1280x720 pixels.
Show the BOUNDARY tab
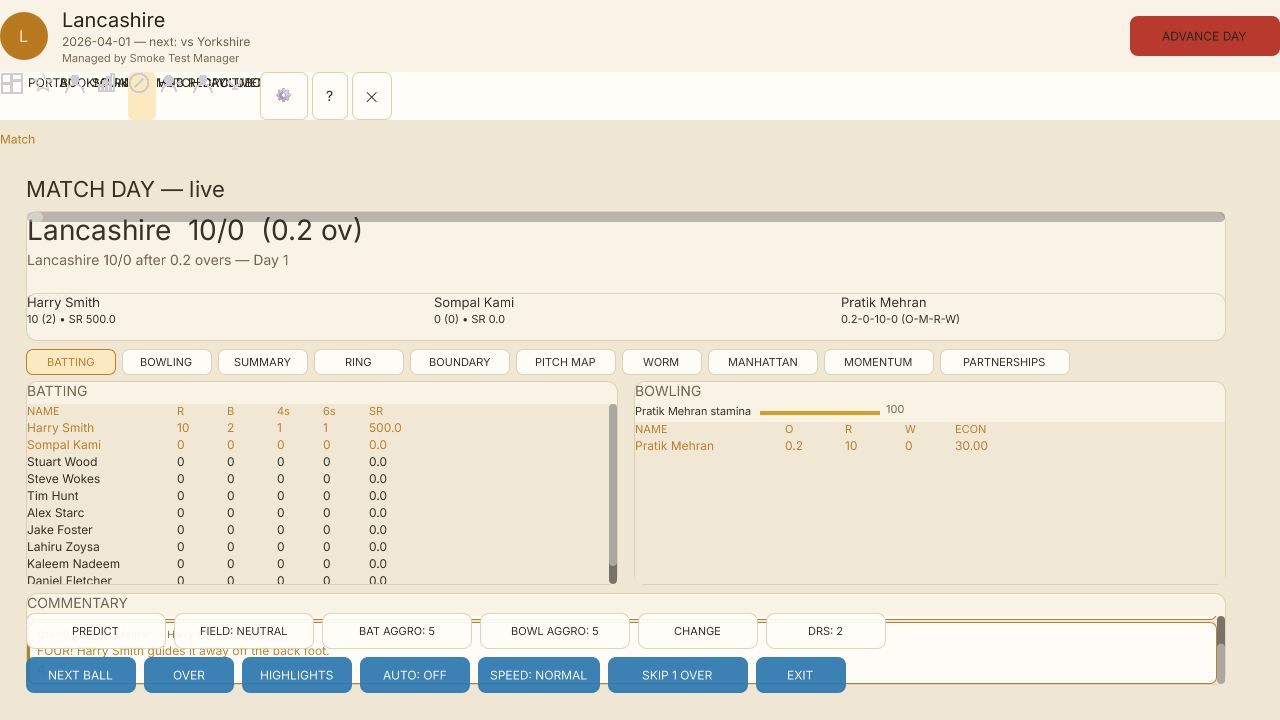[x=459, y=362]
